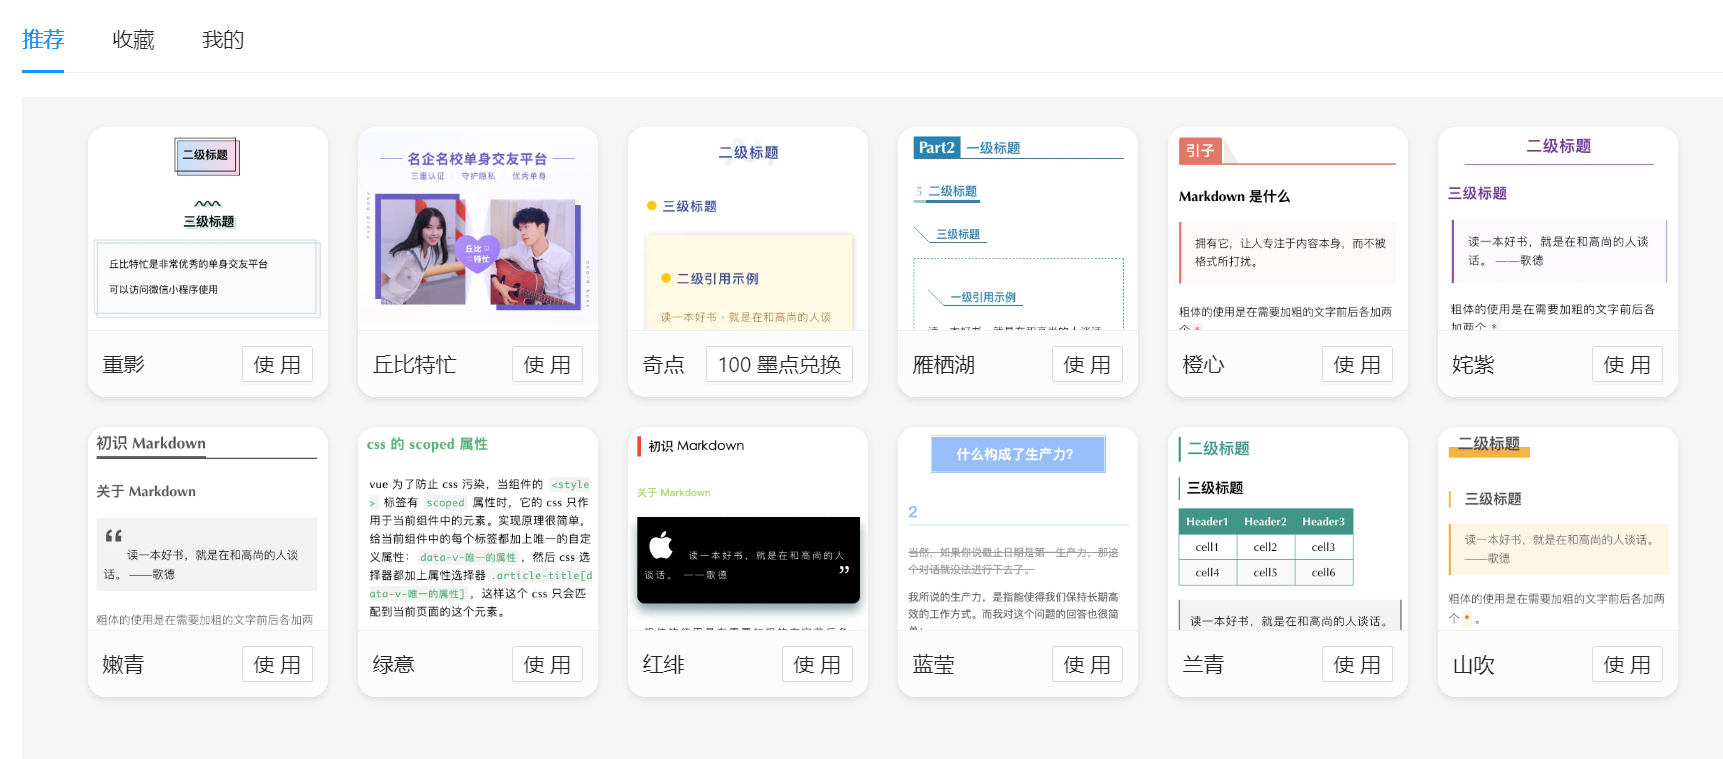The height and width of the screenshot is (759, 1723).
Task: Apply the 嫩青 theme via 使用
Action: pyautogui.click(x=277, y=664)
